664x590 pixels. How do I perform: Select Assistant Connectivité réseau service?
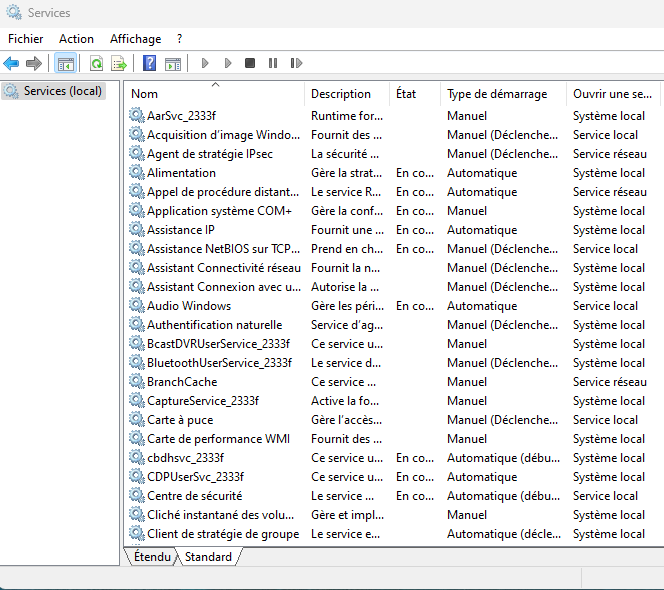224,268
